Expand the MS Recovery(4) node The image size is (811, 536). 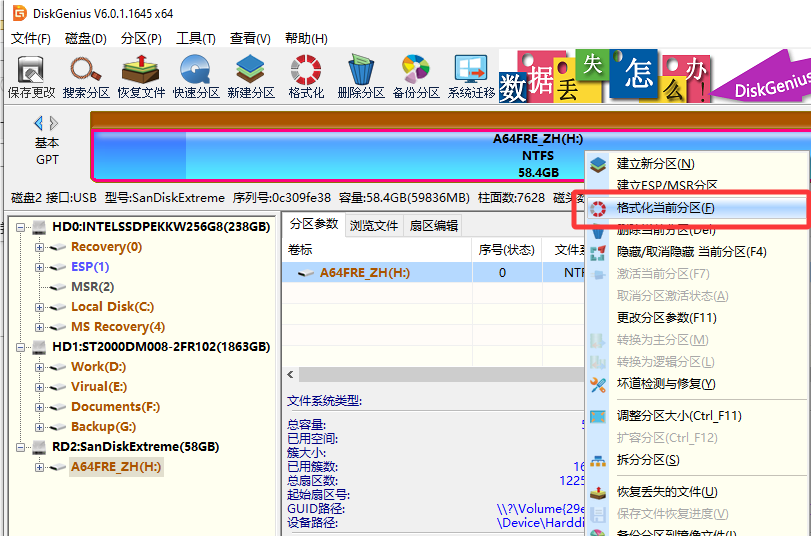(39, 327)
